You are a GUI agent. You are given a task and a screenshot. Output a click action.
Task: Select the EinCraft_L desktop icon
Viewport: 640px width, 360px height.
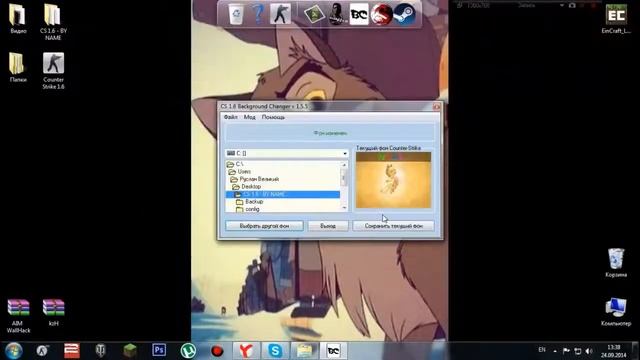tap(616, 19)
